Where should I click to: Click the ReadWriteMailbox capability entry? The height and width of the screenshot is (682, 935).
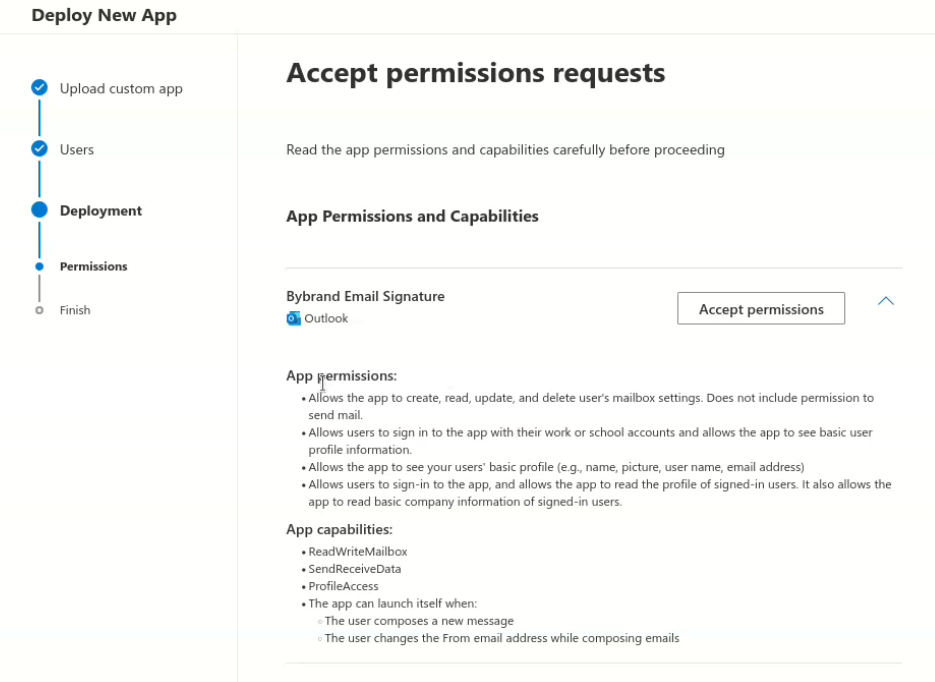point(358,552)
